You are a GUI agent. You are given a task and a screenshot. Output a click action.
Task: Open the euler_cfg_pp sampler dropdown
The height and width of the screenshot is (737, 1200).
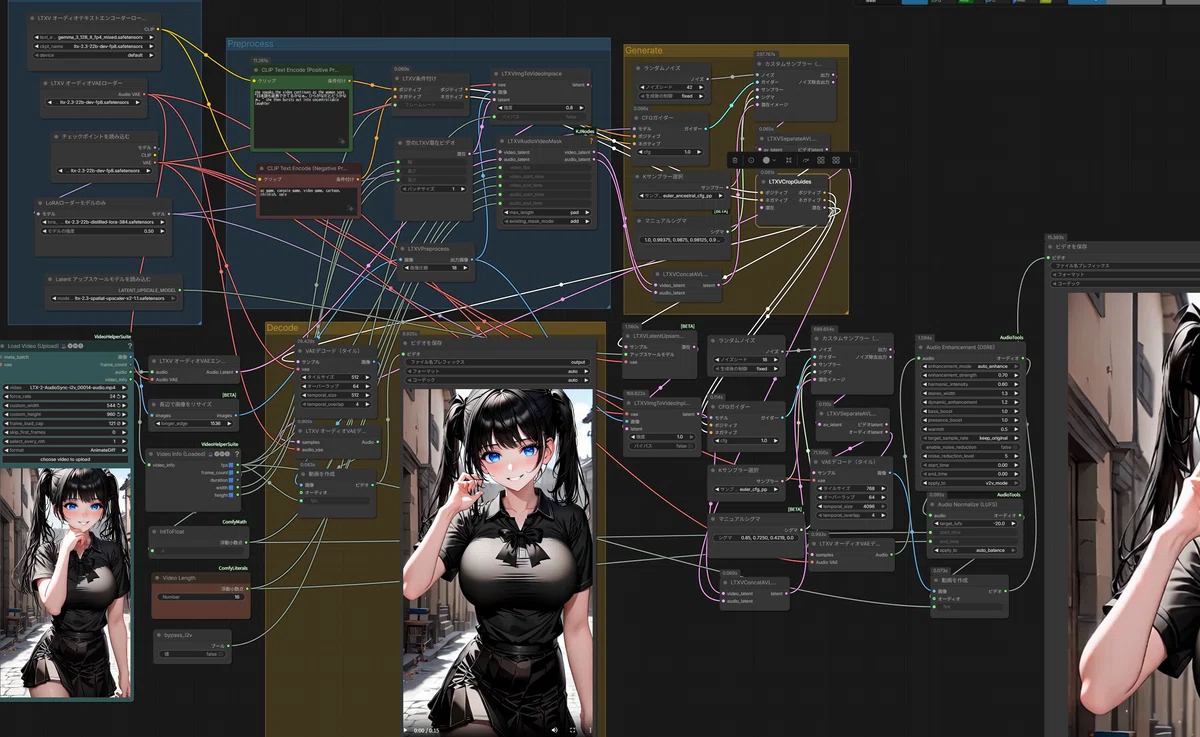click(747, 489)
